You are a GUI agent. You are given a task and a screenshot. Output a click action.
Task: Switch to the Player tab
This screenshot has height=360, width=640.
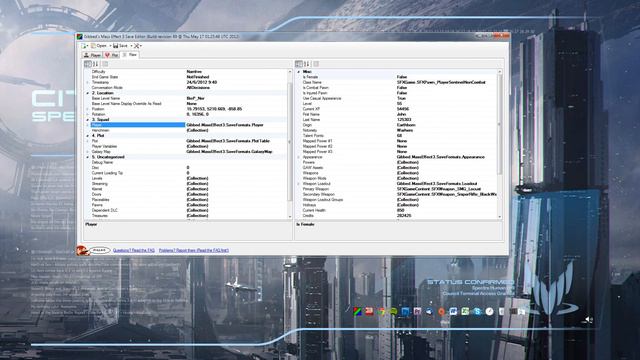tap(92, 55)
